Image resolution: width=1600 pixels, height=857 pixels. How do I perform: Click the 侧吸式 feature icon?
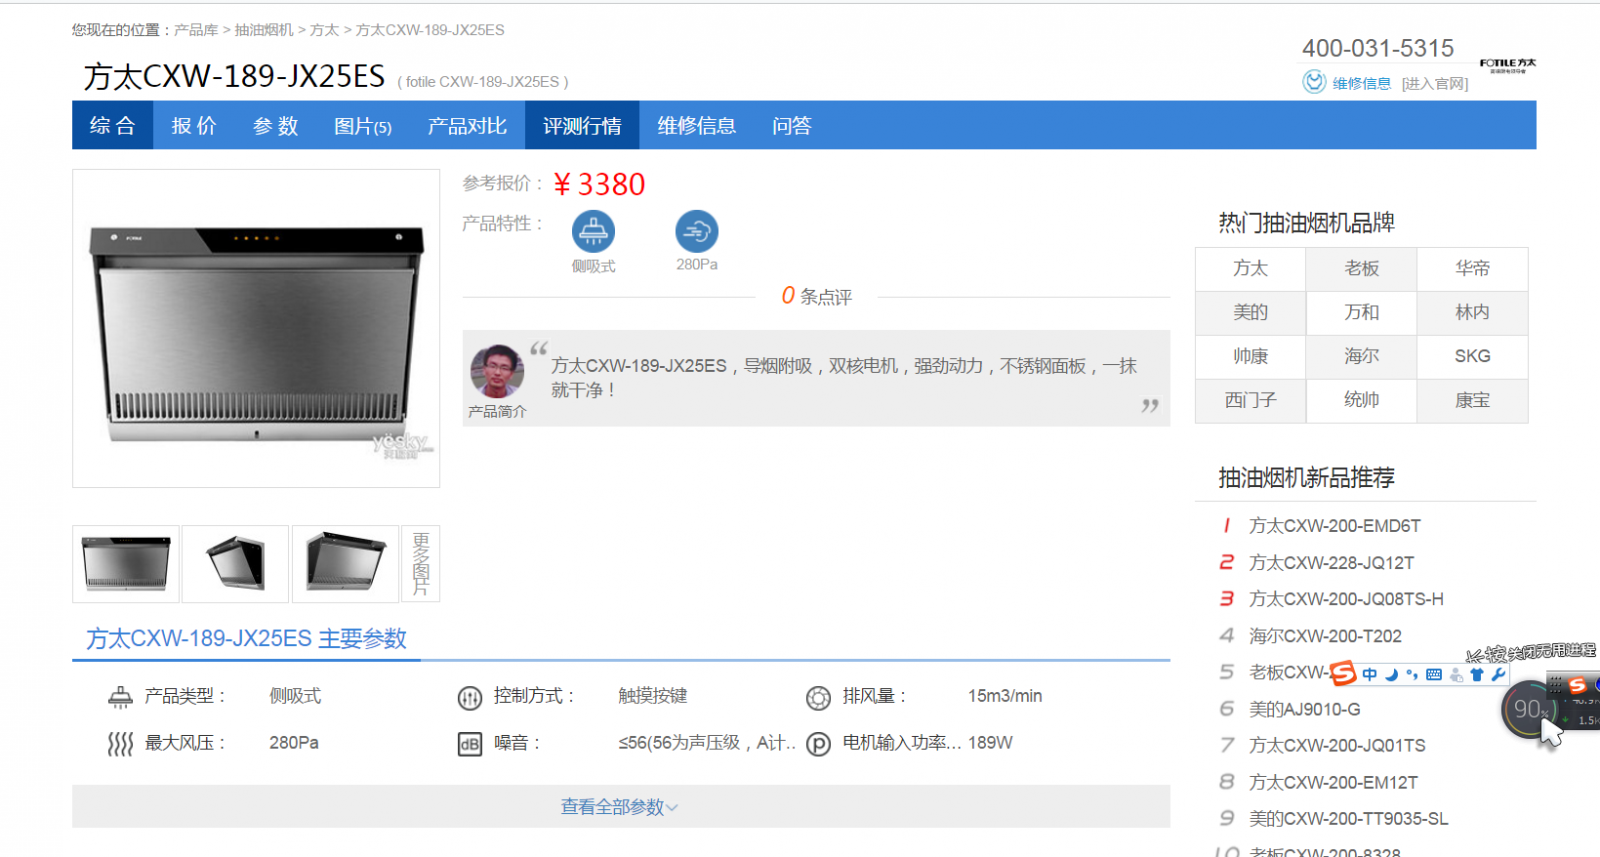[x=593, y=231]
